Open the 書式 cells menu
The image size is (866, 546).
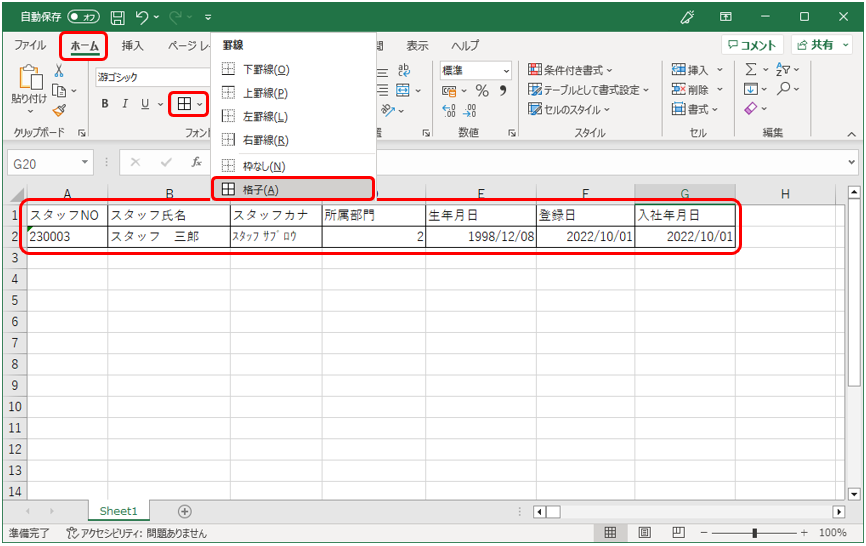click(x=695, y=109)
